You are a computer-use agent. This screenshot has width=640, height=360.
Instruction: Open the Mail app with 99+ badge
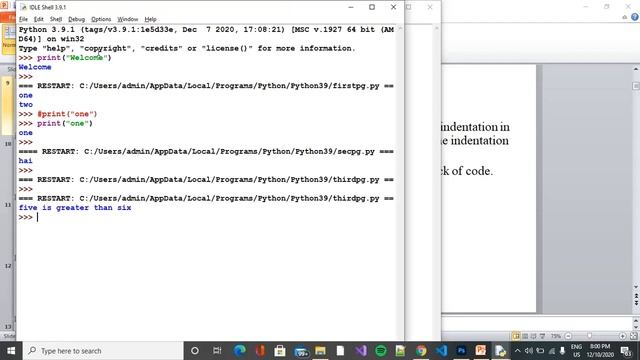(x=301, y=351)
